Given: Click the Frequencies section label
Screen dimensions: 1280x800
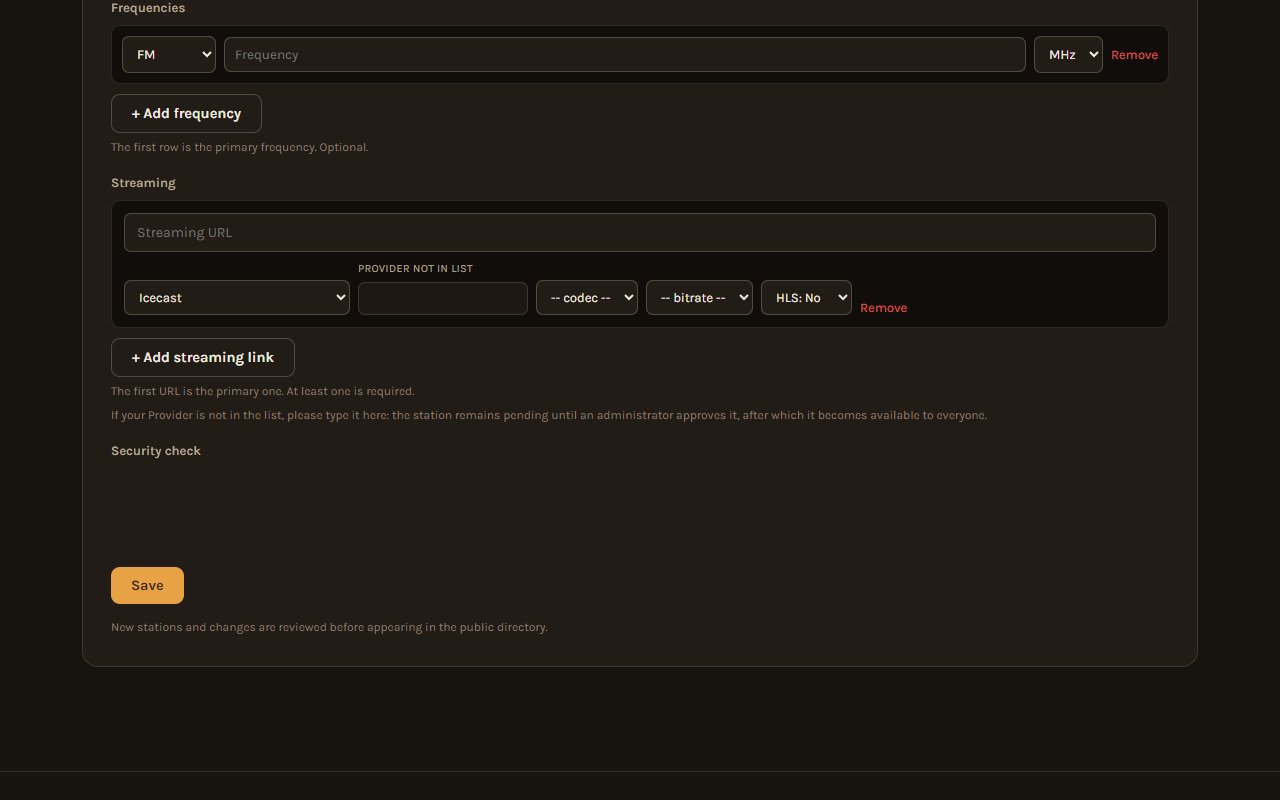Looking at the screenshot, I should tap(148, 8).
